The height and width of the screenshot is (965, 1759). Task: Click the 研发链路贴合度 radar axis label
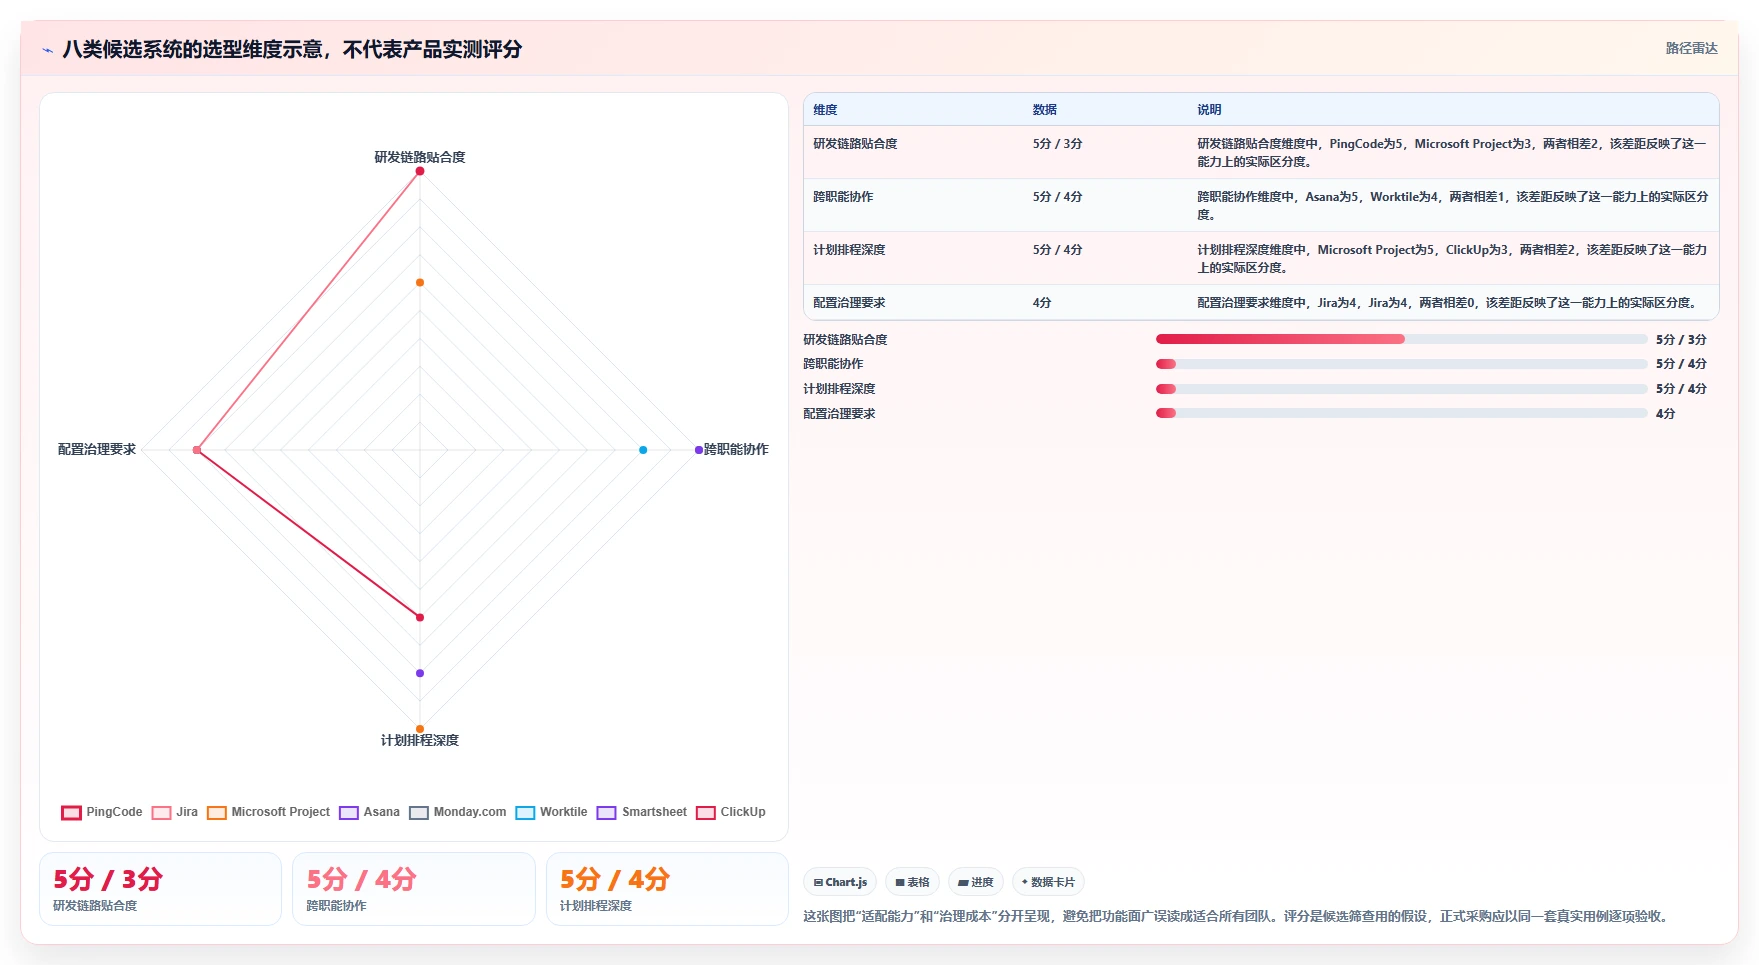coord(420,157)
